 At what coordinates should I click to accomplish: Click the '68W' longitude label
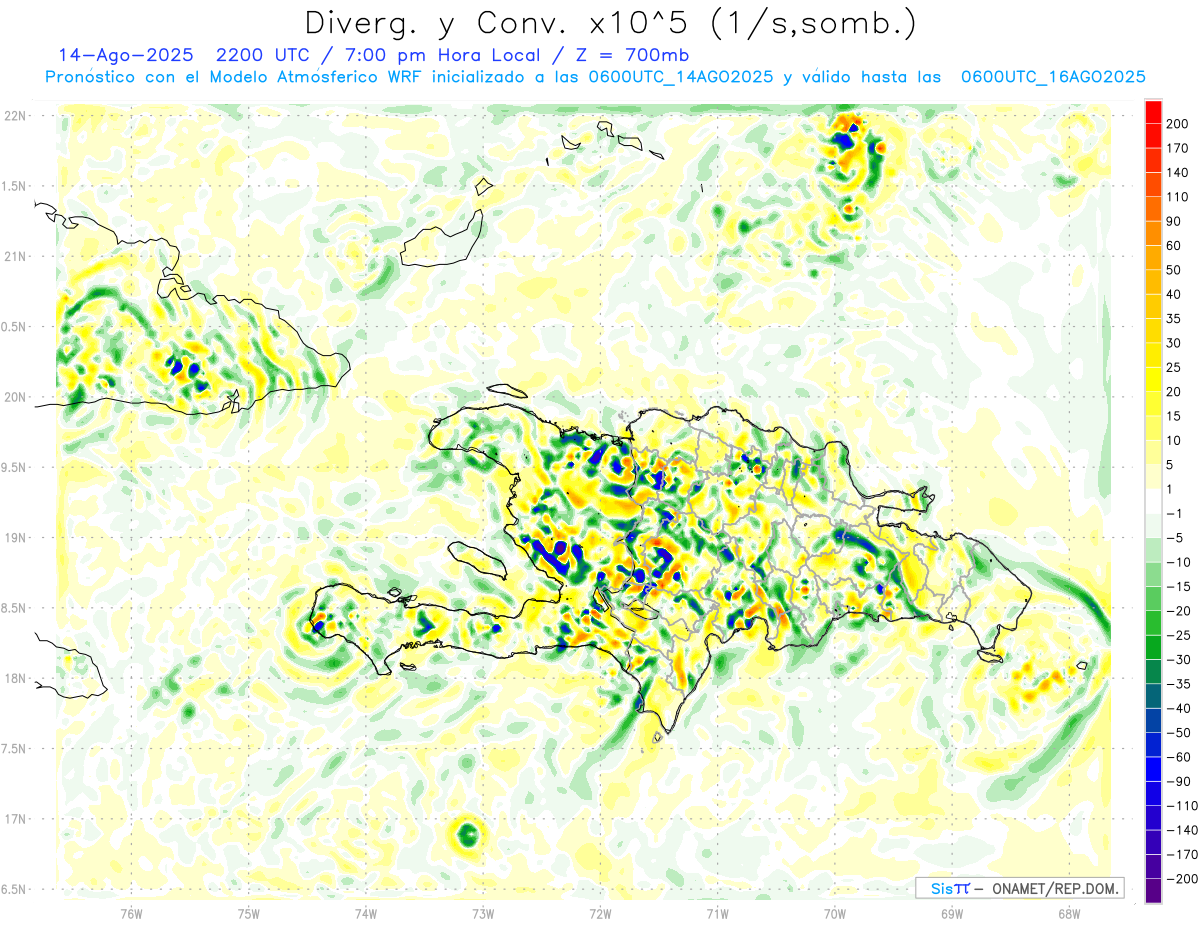point(1069,914)
